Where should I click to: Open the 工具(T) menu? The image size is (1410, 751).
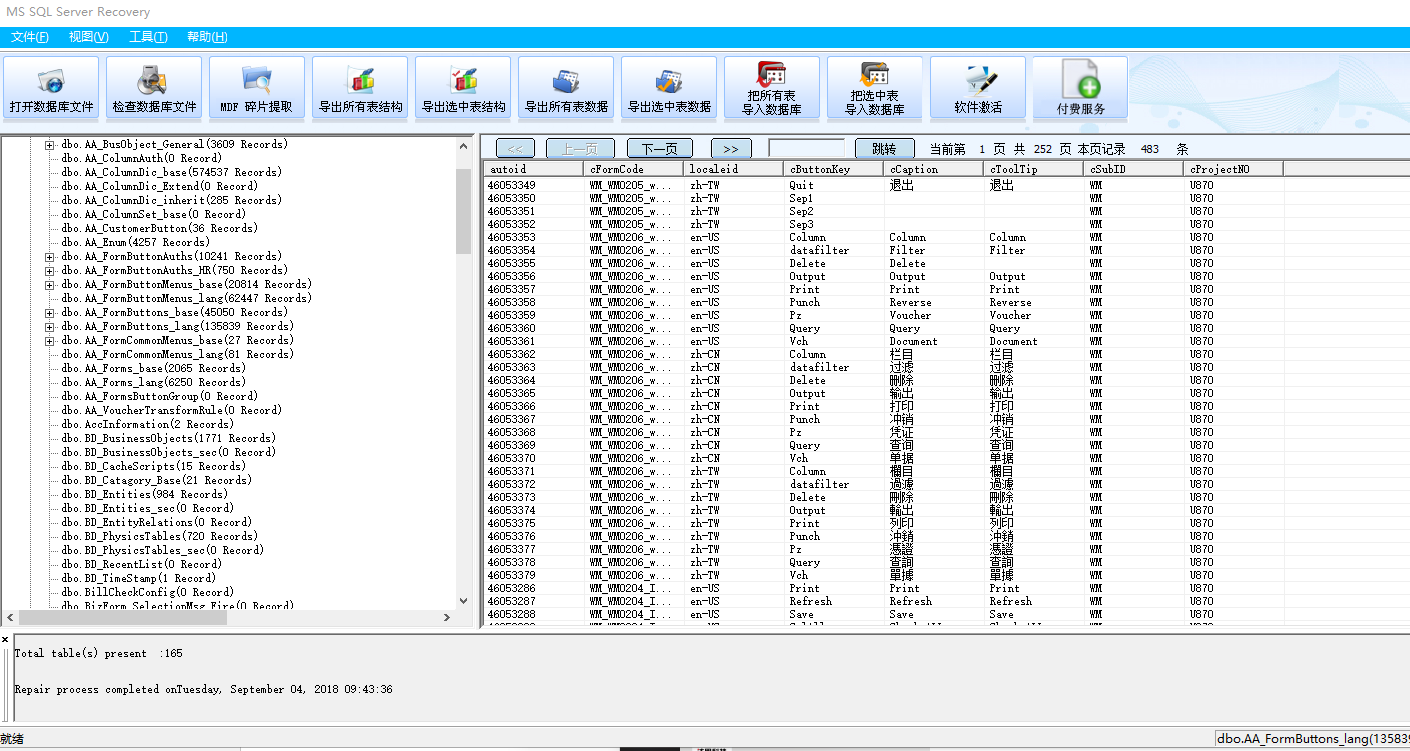(x=148, y=37)
